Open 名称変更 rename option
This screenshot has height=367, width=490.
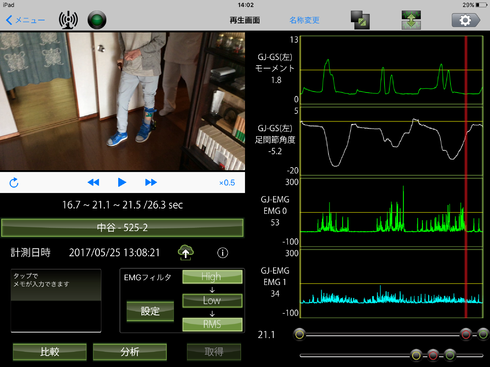[304, 20]
